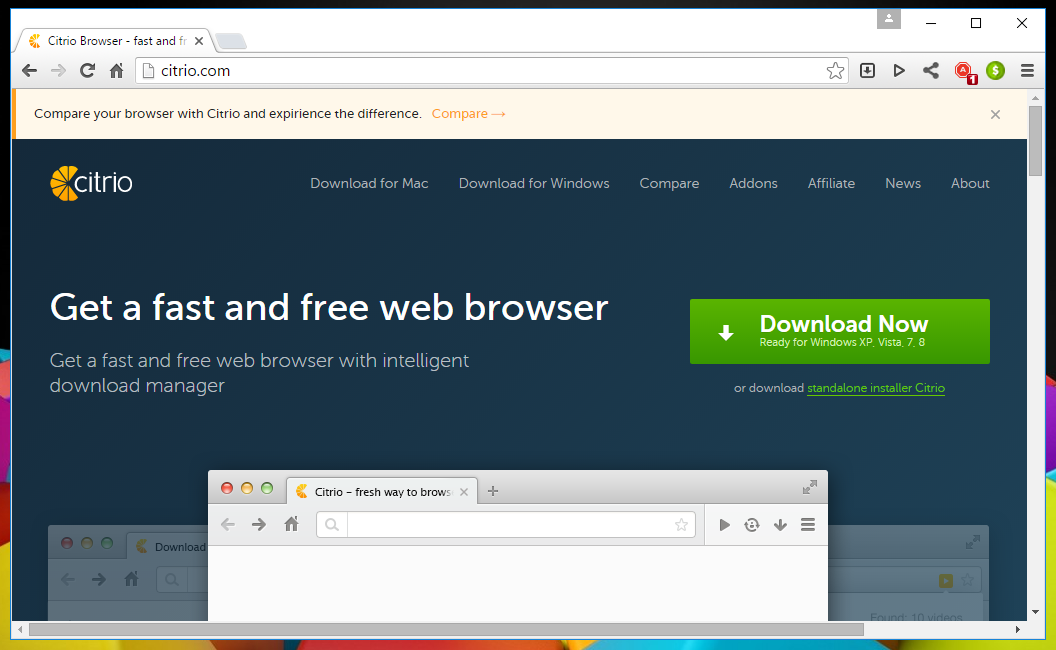The image size is (1056, 650).
Task: Click the plus new tab in mockup browser
Action: pyautogui.click(x=493, y=491)
